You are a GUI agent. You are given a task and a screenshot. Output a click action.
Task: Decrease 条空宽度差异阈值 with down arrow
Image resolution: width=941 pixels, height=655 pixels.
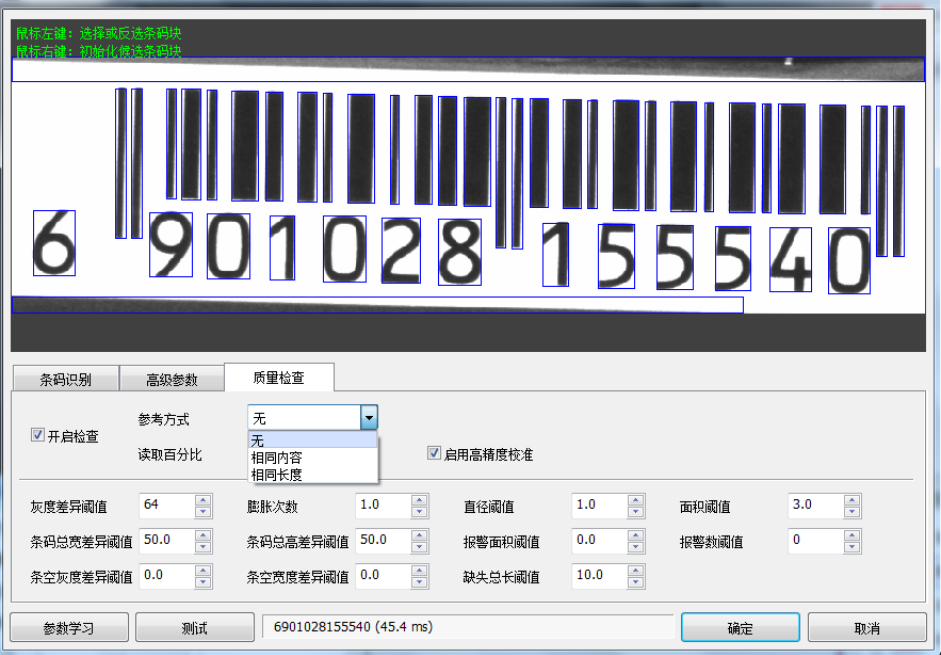tap(419, 582)
